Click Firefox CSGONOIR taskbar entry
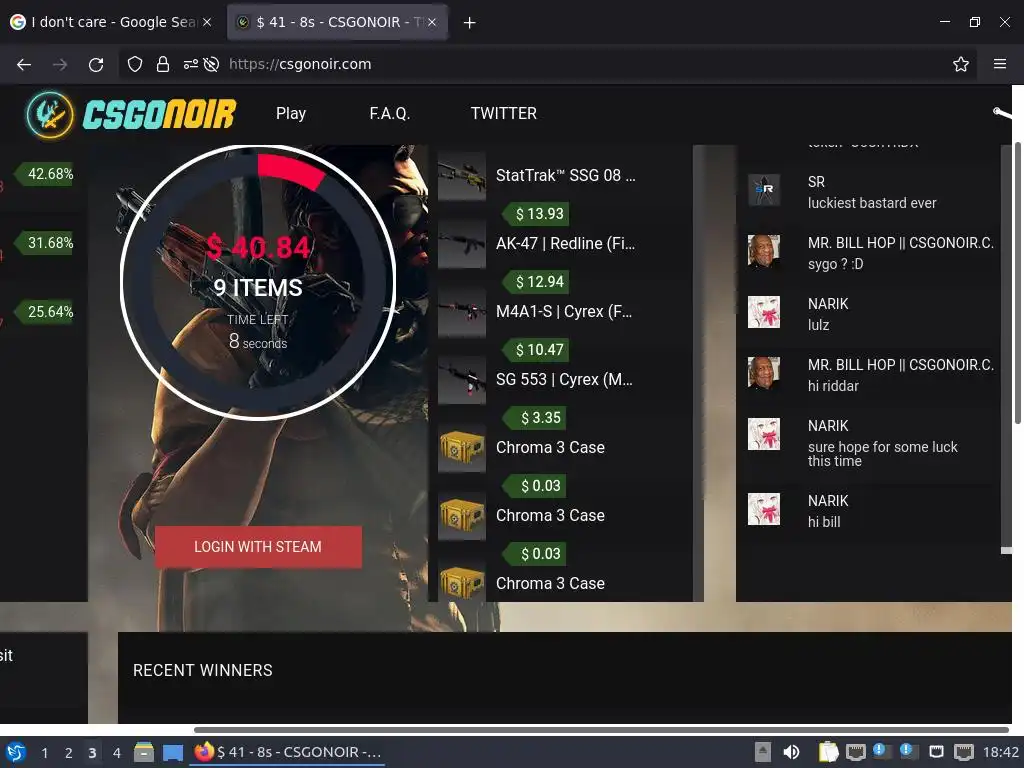 click(287, 752)
